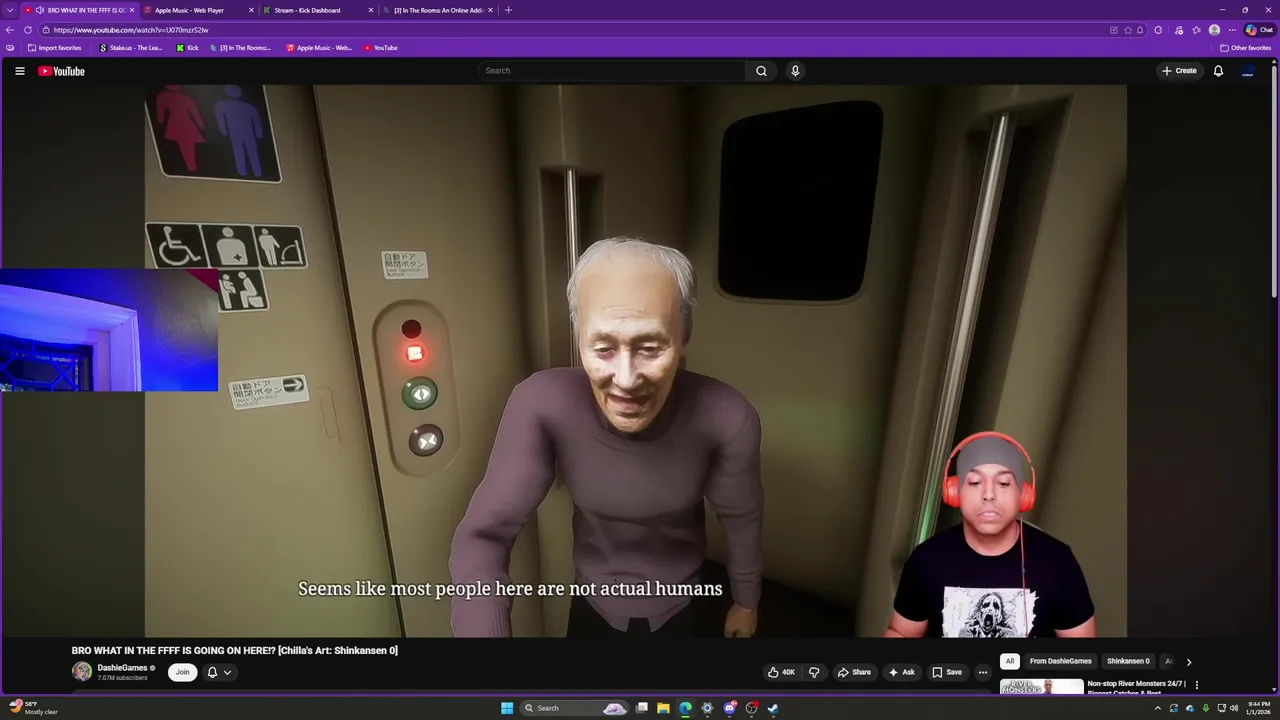Image resolution: width=1280 pixels, height=720 pixels.
Task: Open the browser profile avatar
Action: [1215, 30]
